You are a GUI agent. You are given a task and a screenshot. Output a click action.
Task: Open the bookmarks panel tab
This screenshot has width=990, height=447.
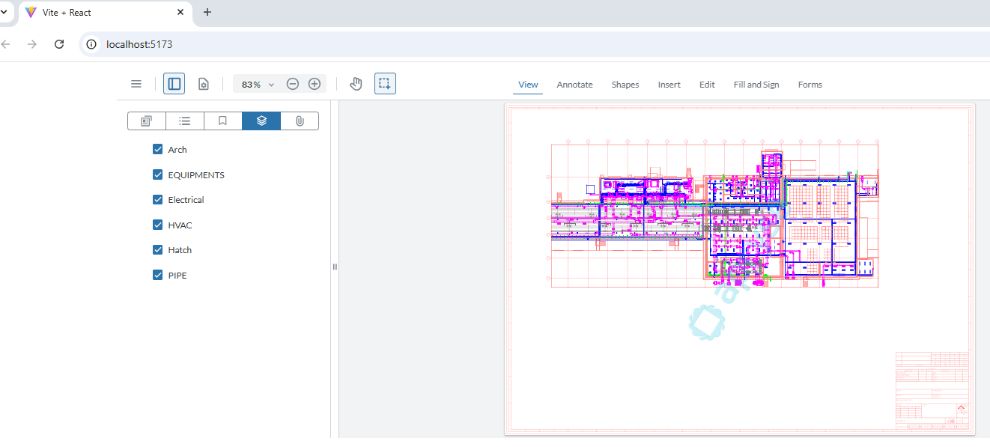pyautogui.click(x=223, y=121)
